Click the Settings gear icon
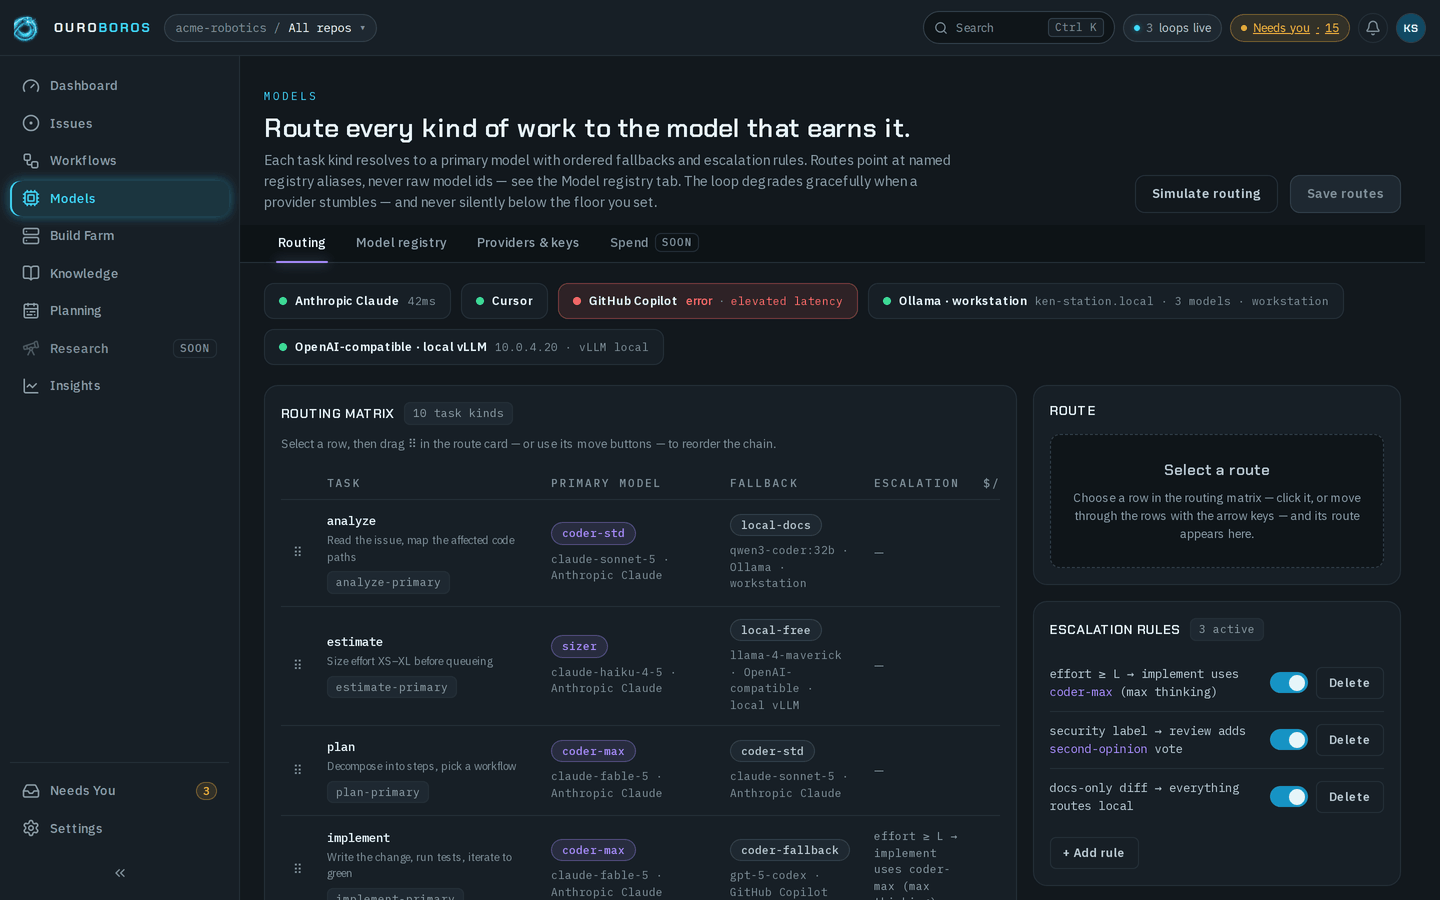 [x=31, y=828]
